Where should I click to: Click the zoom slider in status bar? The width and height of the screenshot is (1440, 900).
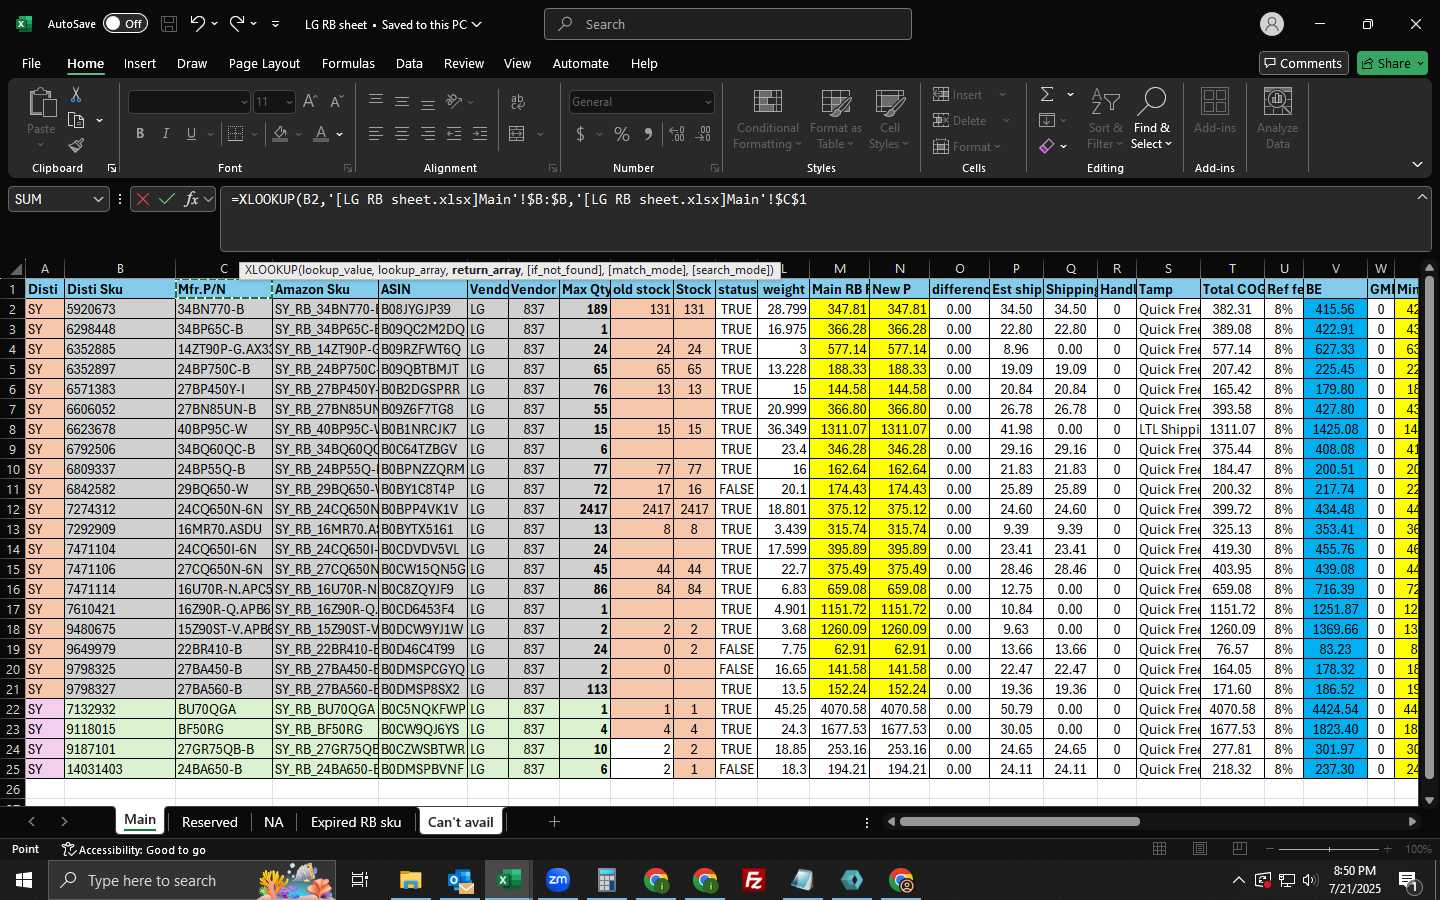click(x=1330, y=849)
